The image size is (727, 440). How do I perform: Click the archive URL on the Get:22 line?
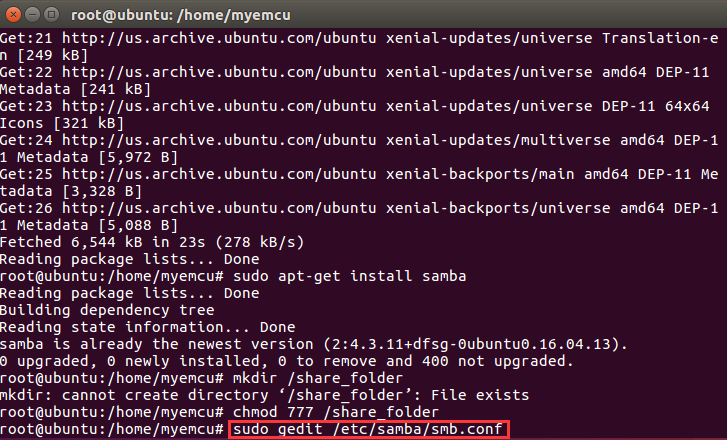pyautogui.click(x=219, y=72)
